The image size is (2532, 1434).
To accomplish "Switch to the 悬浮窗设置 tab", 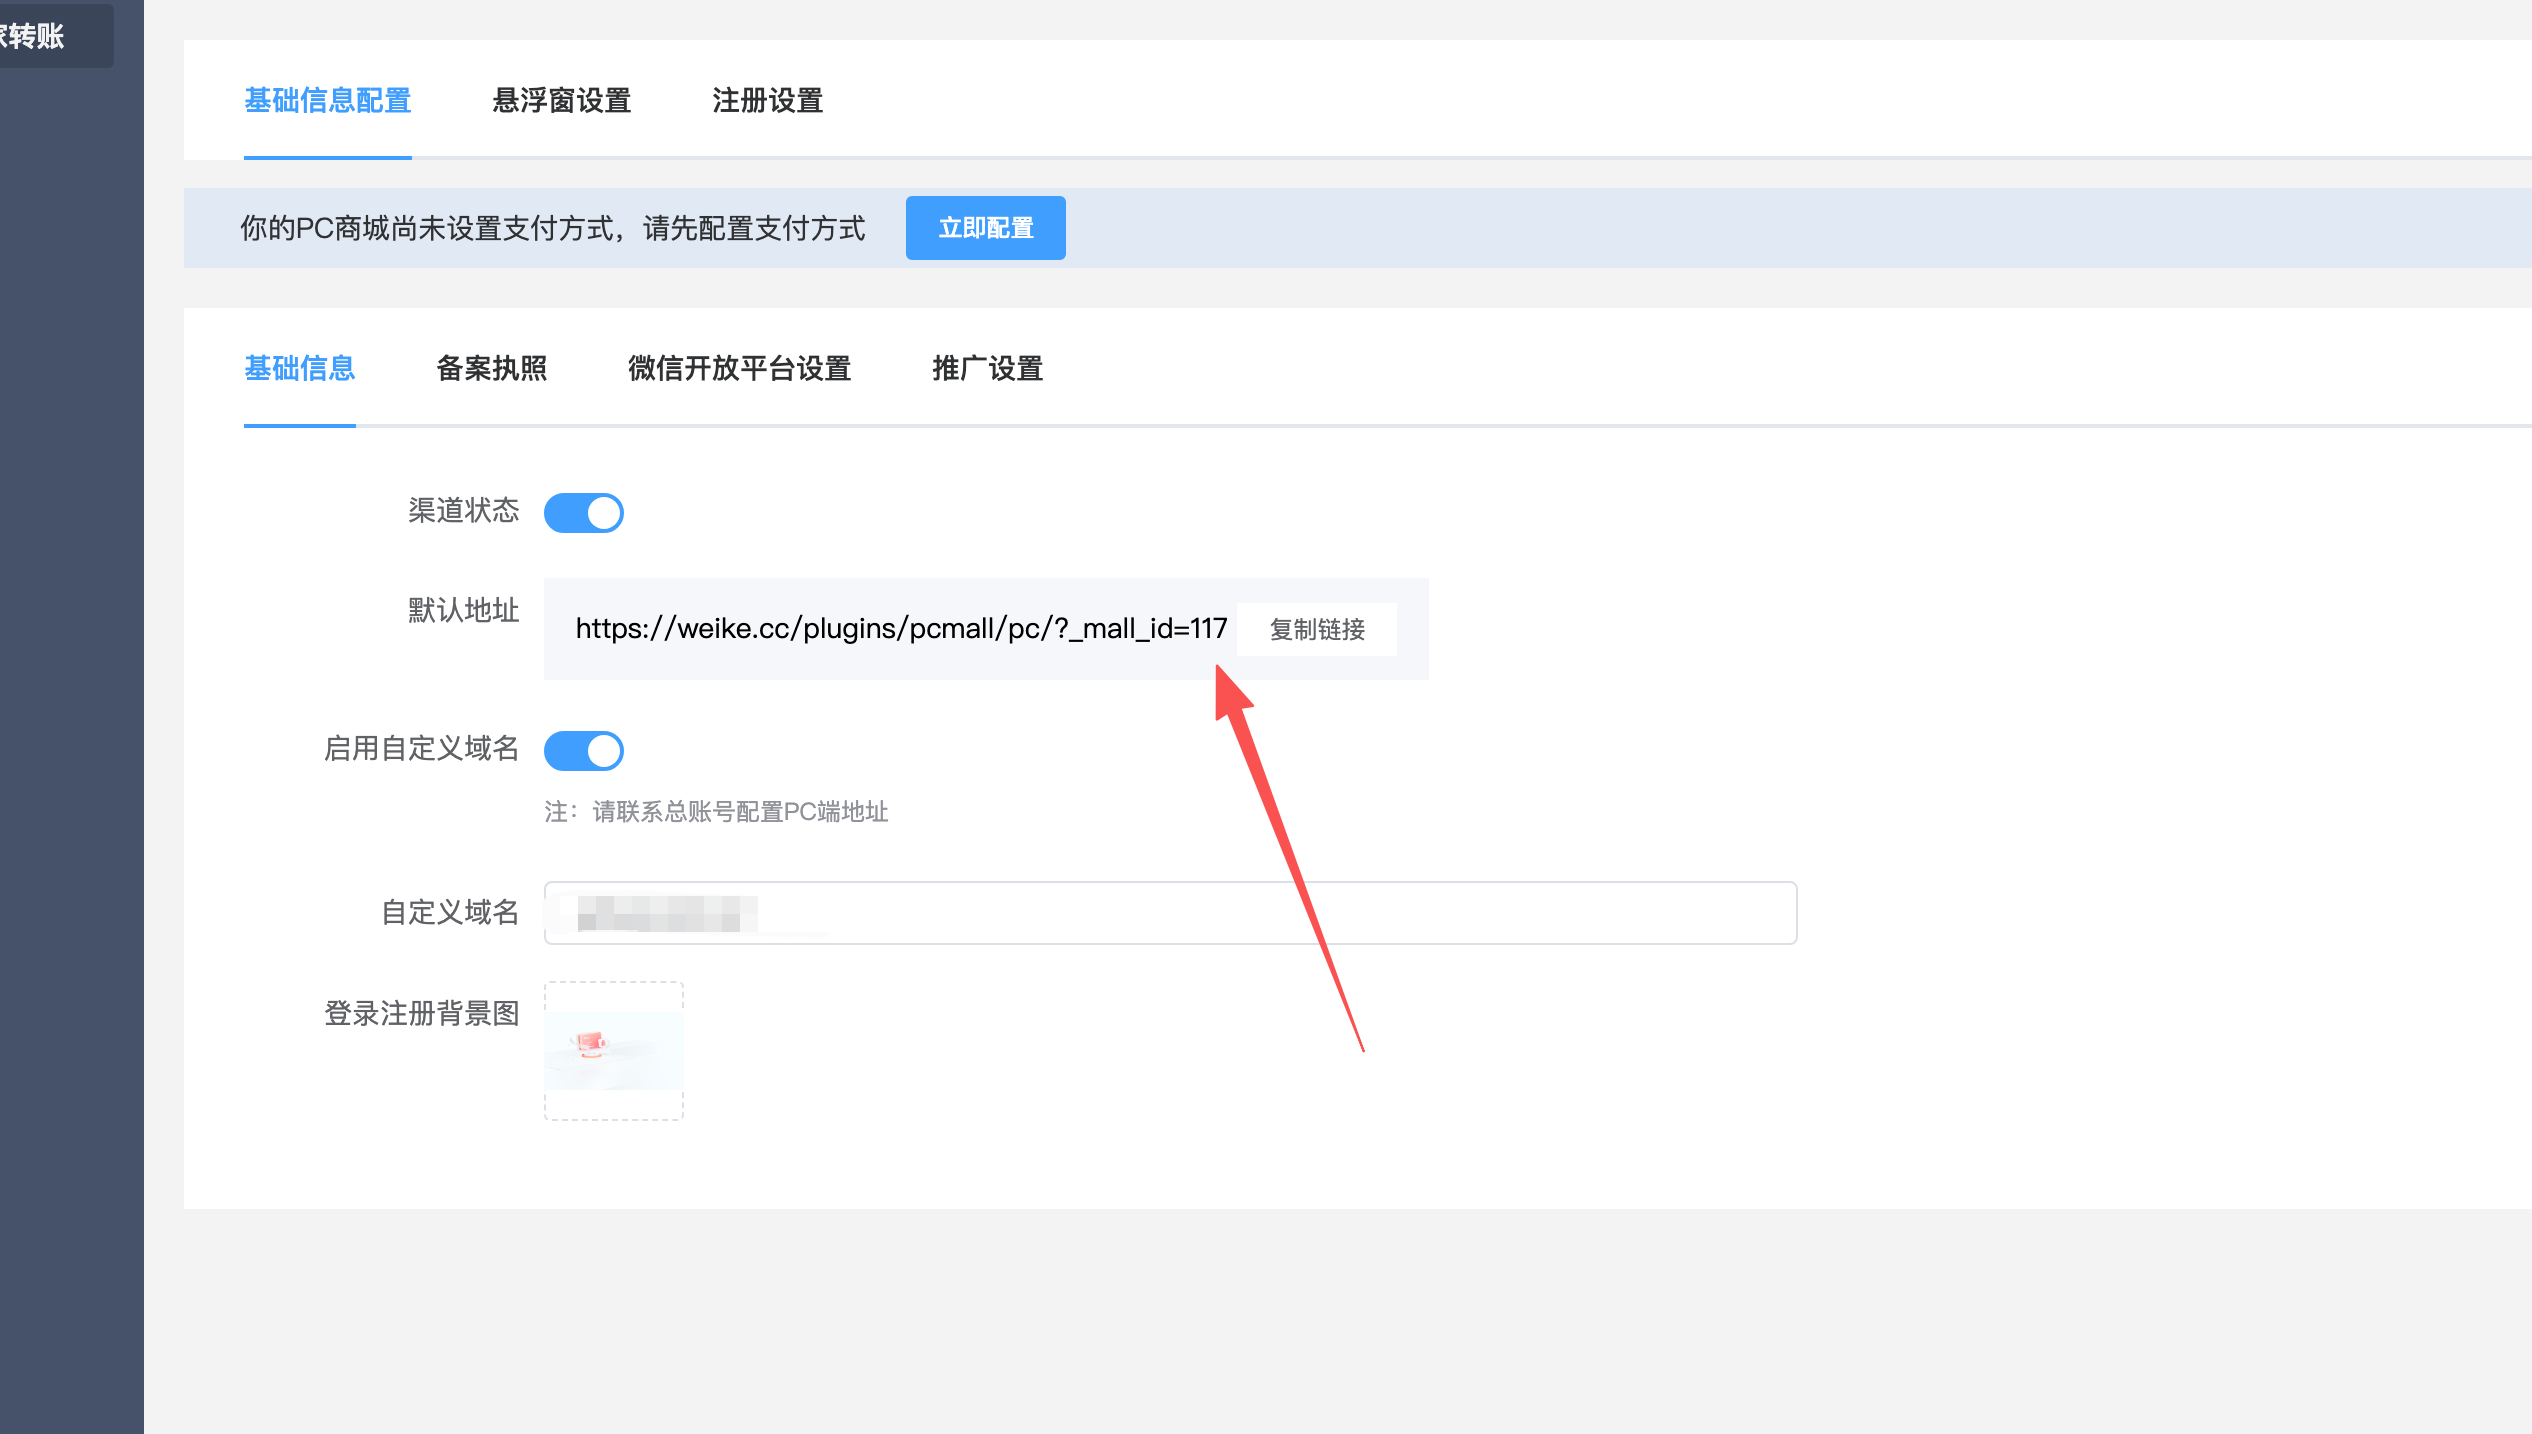I will click(560, 101).
